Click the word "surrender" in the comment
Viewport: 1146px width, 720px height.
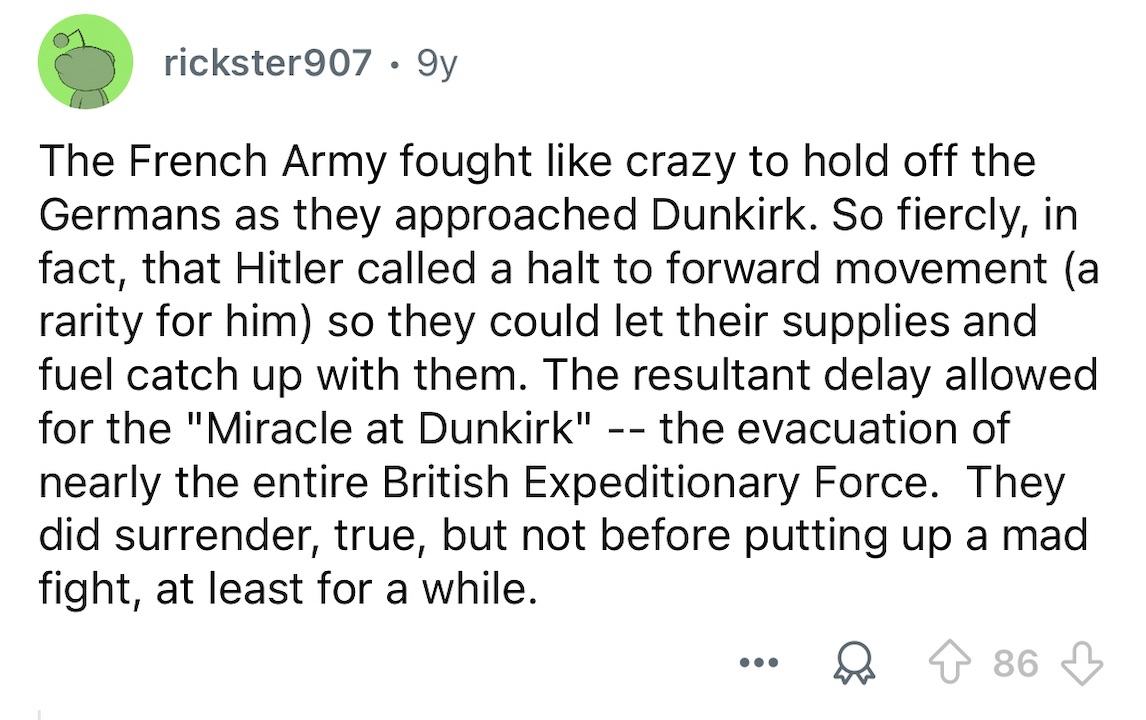pyautogui.click(x=217, y=537)
